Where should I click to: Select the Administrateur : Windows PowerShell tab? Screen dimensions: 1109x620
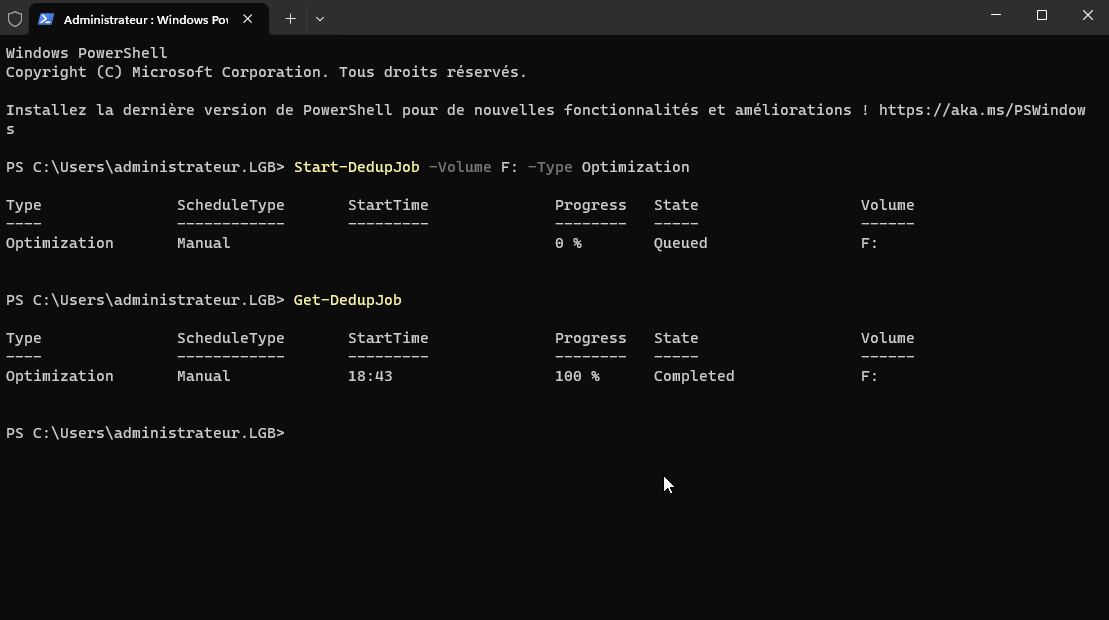(x=145, y=19)
